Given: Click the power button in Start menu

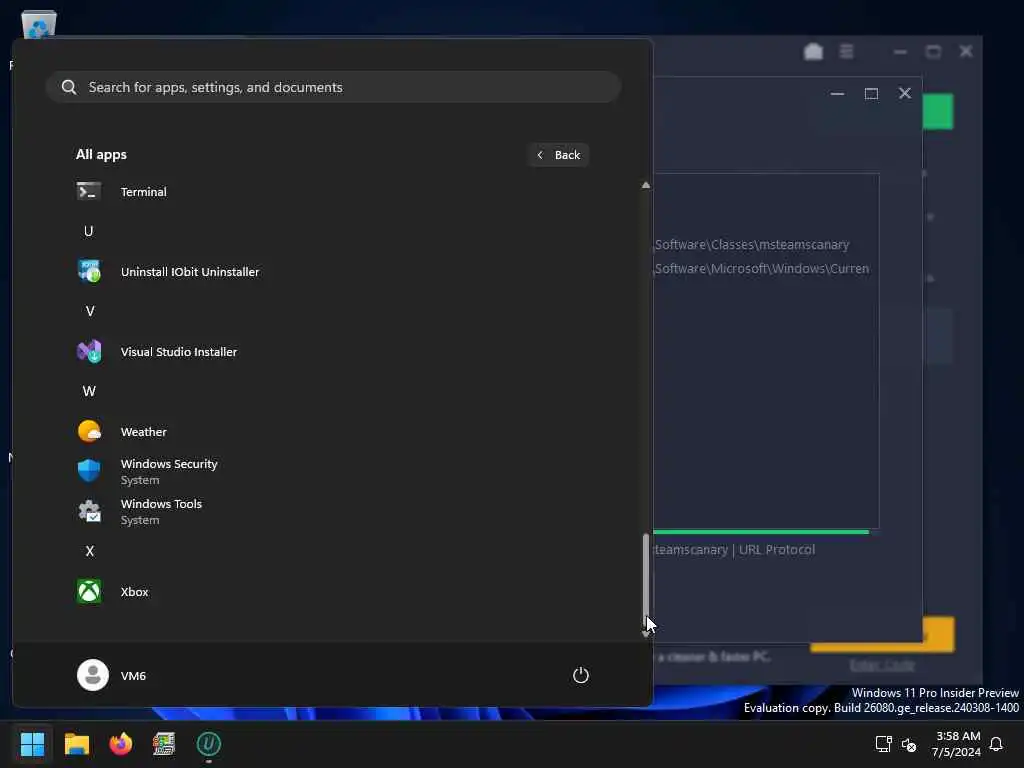Looking at the screenshot, I should point(581,675).
